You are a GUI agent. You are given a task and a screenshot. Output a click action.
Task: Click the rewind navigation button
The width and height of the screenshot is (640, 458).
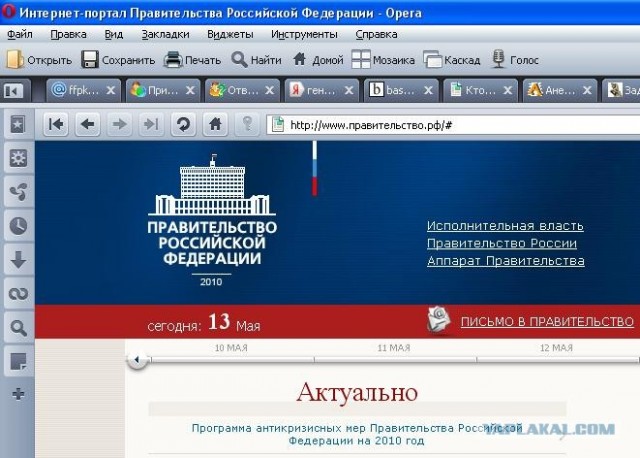56,124
